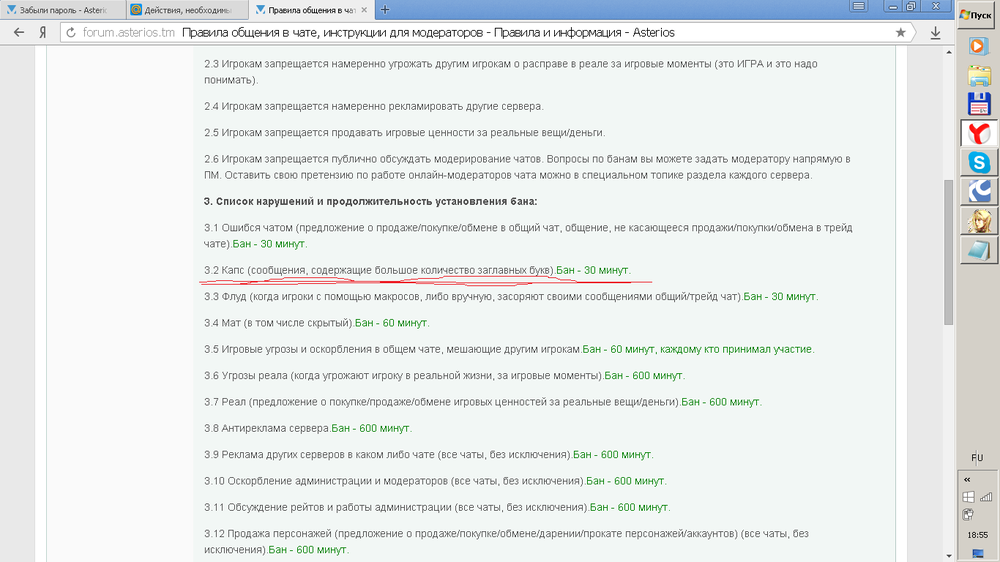
Task: Click scrollbar up arrow on page
Action: pyautogui.click(x=948, y=51)
